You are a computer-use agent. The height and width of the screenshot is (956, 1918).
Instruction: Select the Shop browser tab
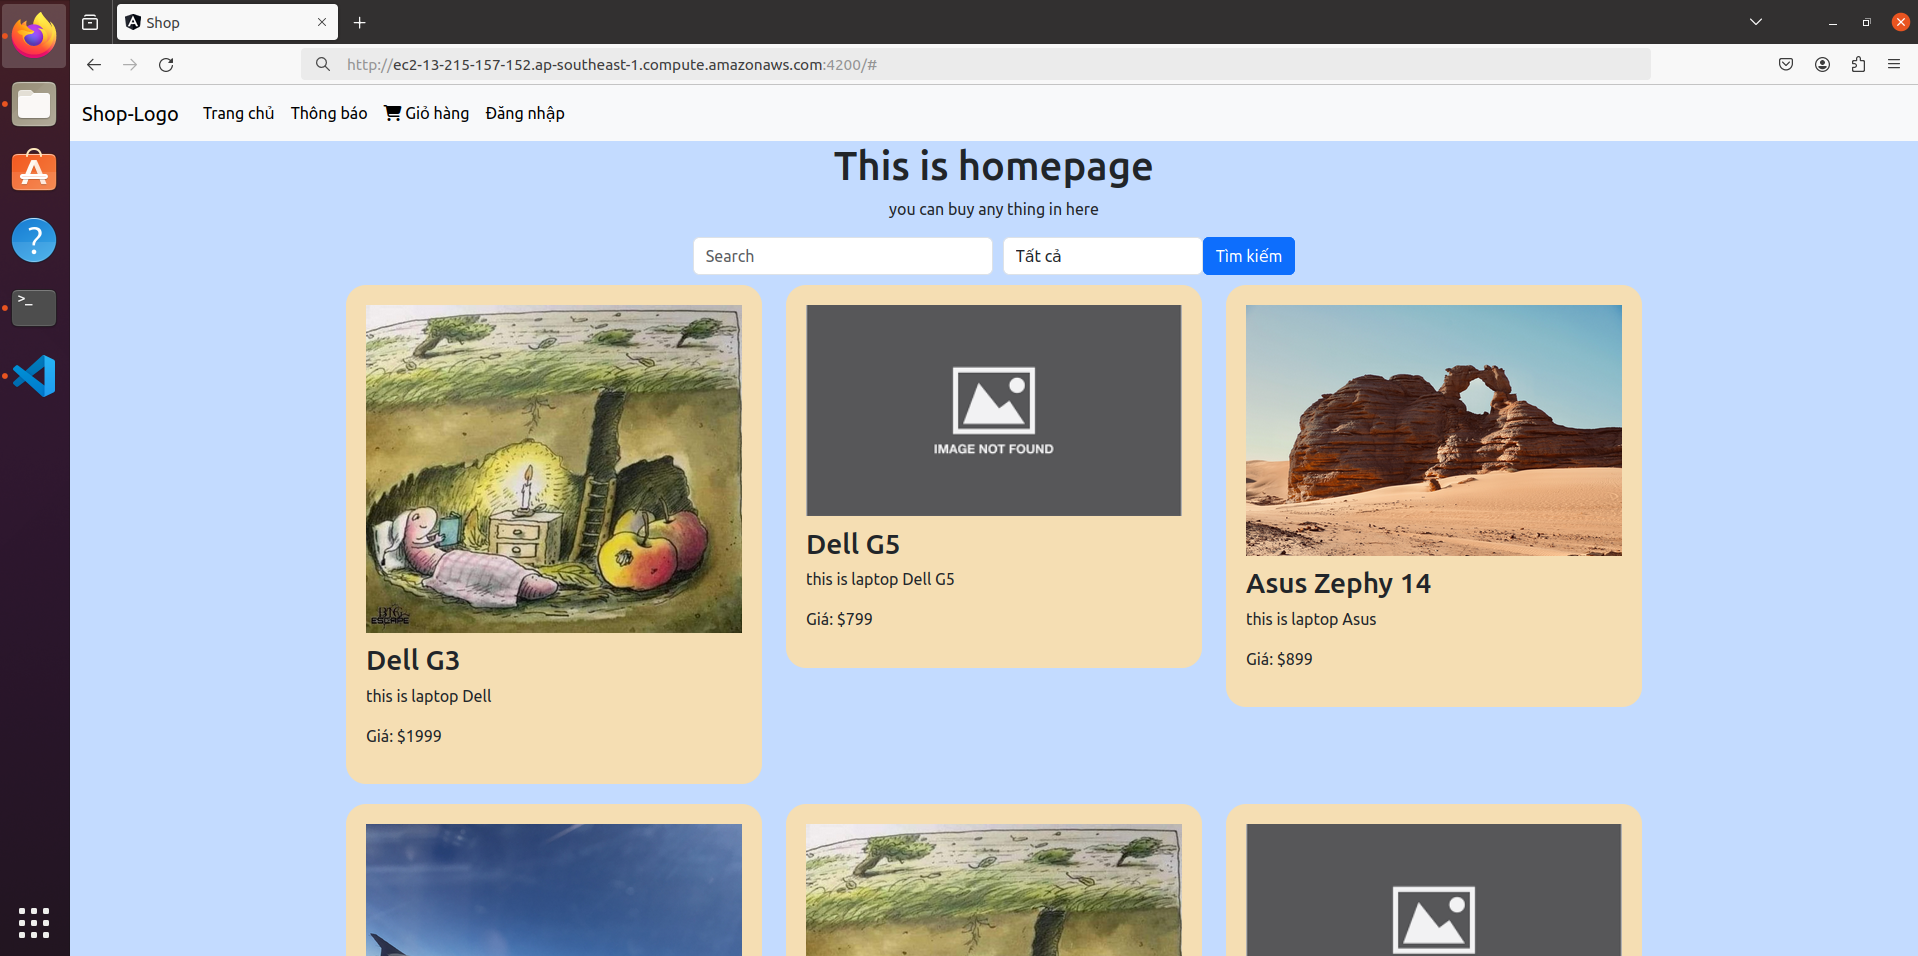pyautogui.click(x=227, y=22)
